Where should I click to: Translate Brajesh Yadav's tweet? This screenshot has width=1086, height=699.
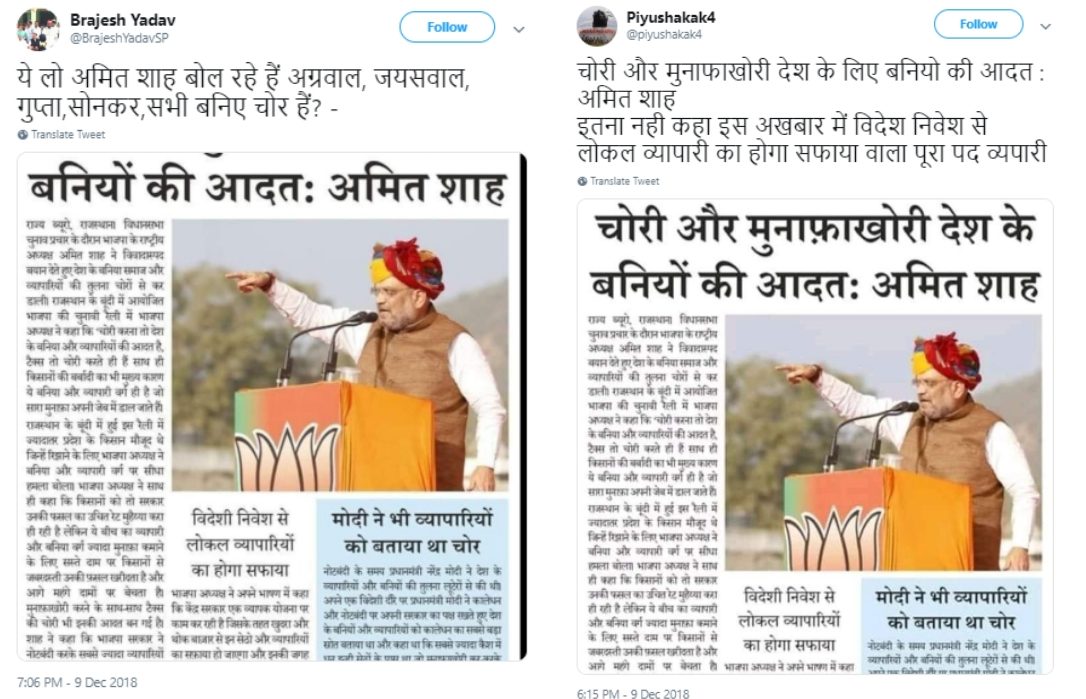tap(68, 134)
